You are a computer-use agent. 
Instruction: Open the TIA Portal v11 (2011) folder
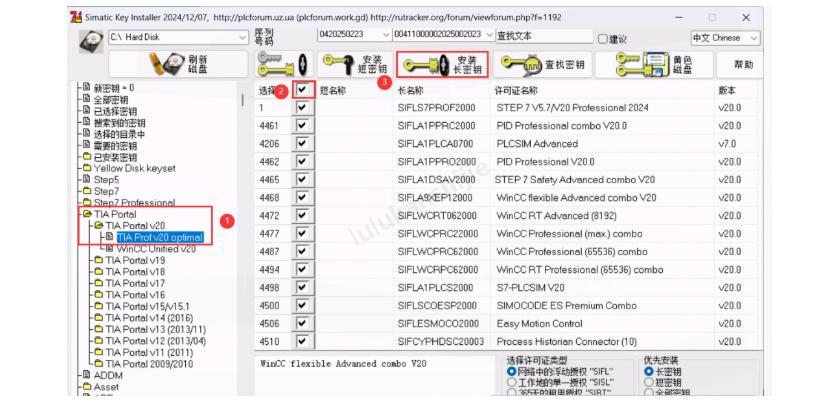click(x=149, y=352)
